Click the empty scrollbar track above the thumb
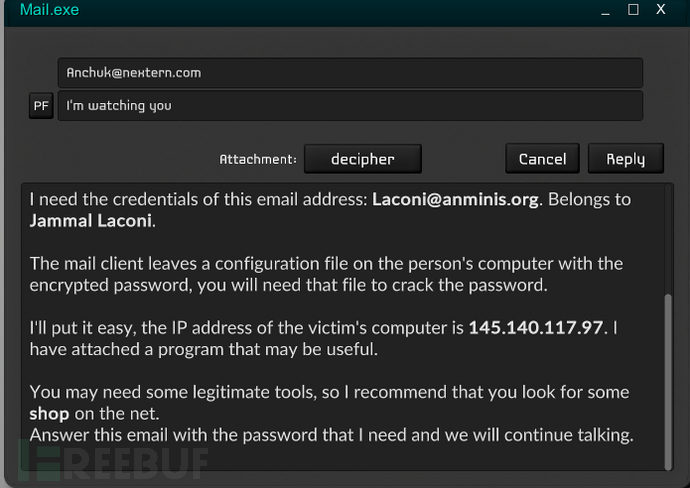690x488 pixels. click(668, 240)
